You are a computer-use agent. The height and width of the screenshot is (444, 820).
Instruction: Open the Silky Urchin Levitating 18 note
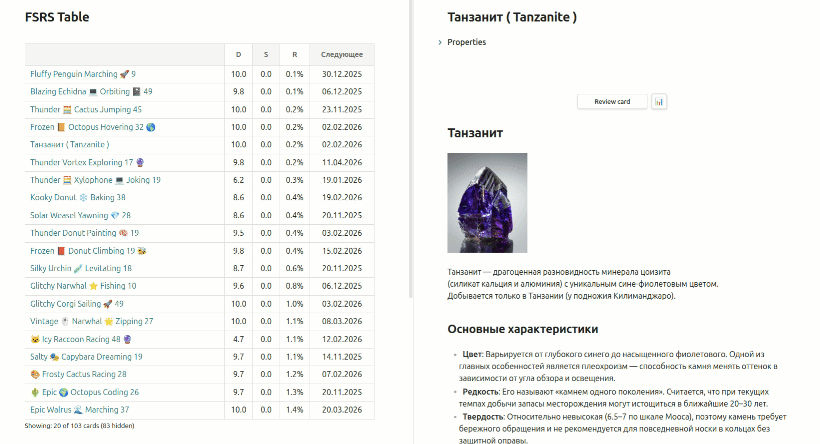coord(81,268)
